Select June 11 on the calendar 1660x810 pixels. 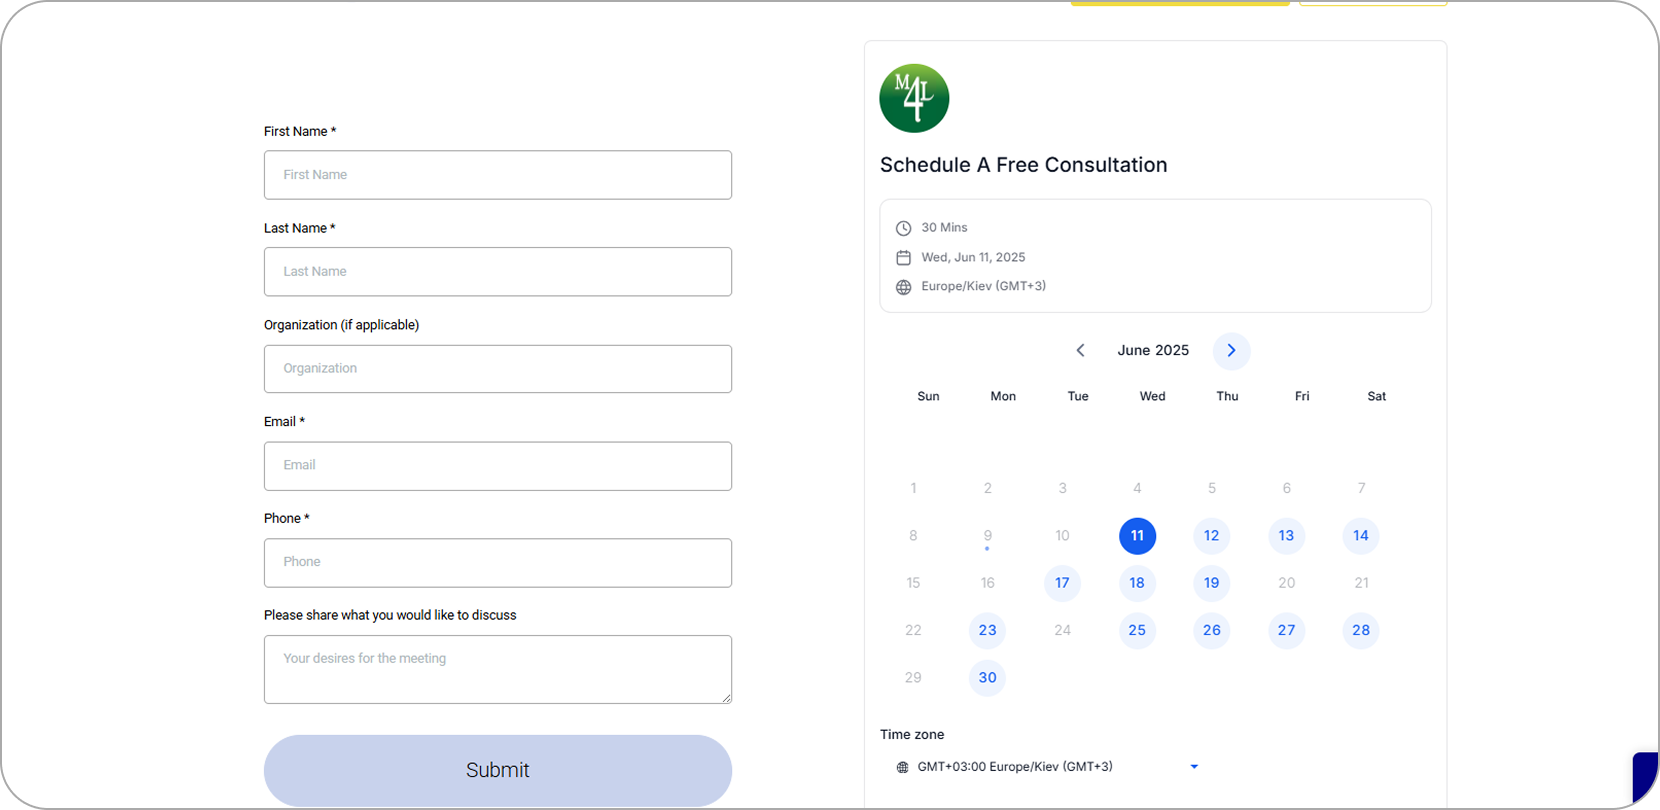(1137, 536)
